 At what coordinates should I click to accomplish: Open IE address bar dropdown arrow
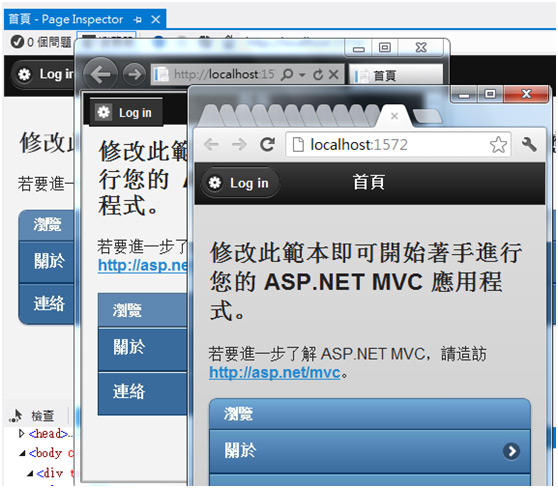point(302,75)
